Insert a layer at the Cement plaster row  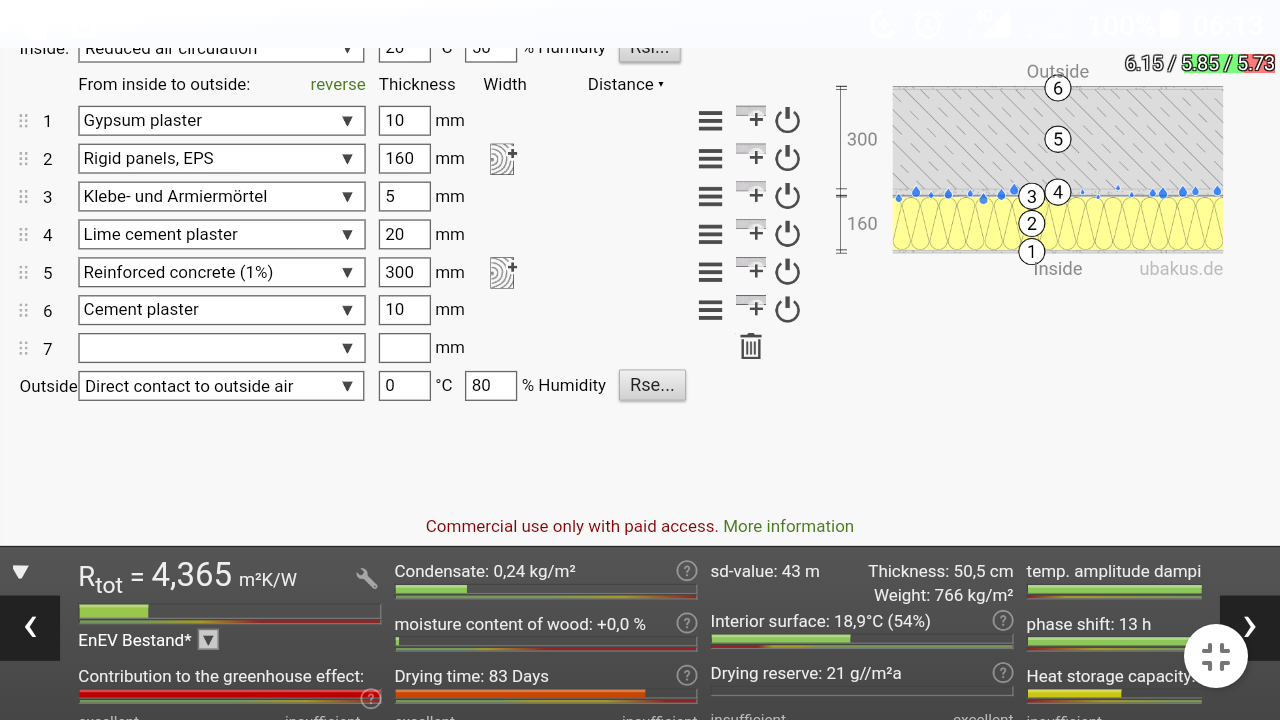point(751,307)
